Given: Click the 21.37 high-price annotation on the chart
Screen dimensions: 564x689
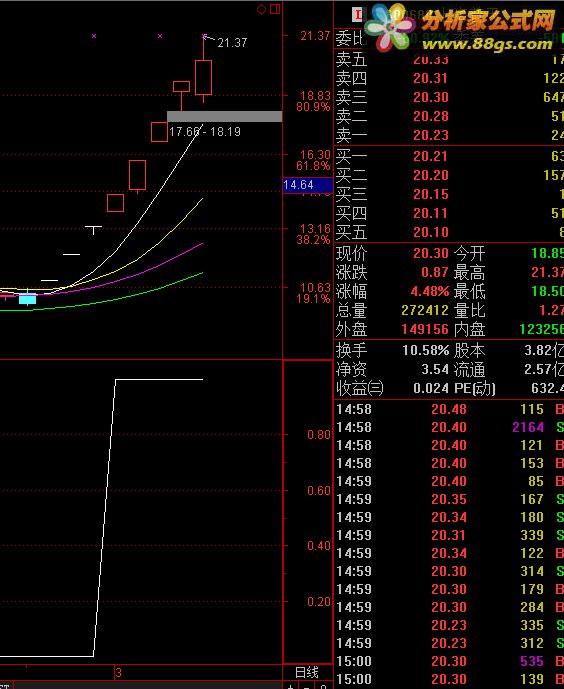Looking at the screenshot, I should coord(232,43).
